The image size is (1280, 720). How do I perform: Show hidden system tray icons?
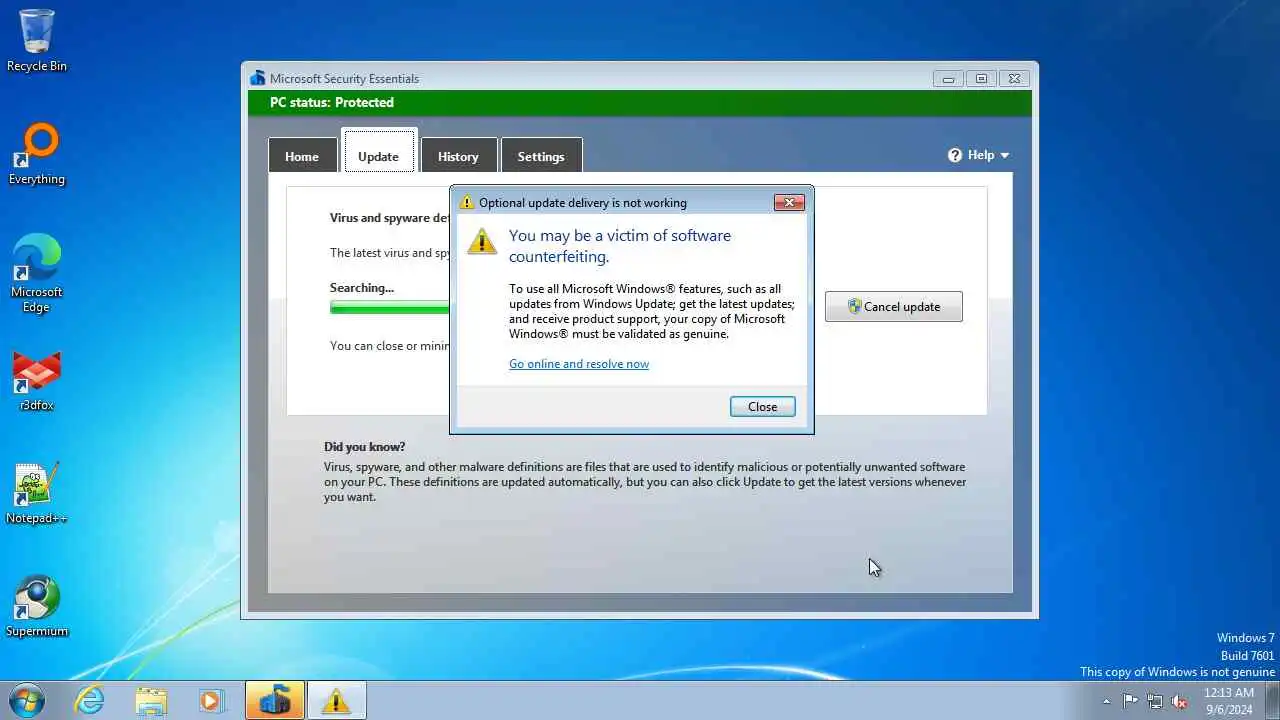1106,701
